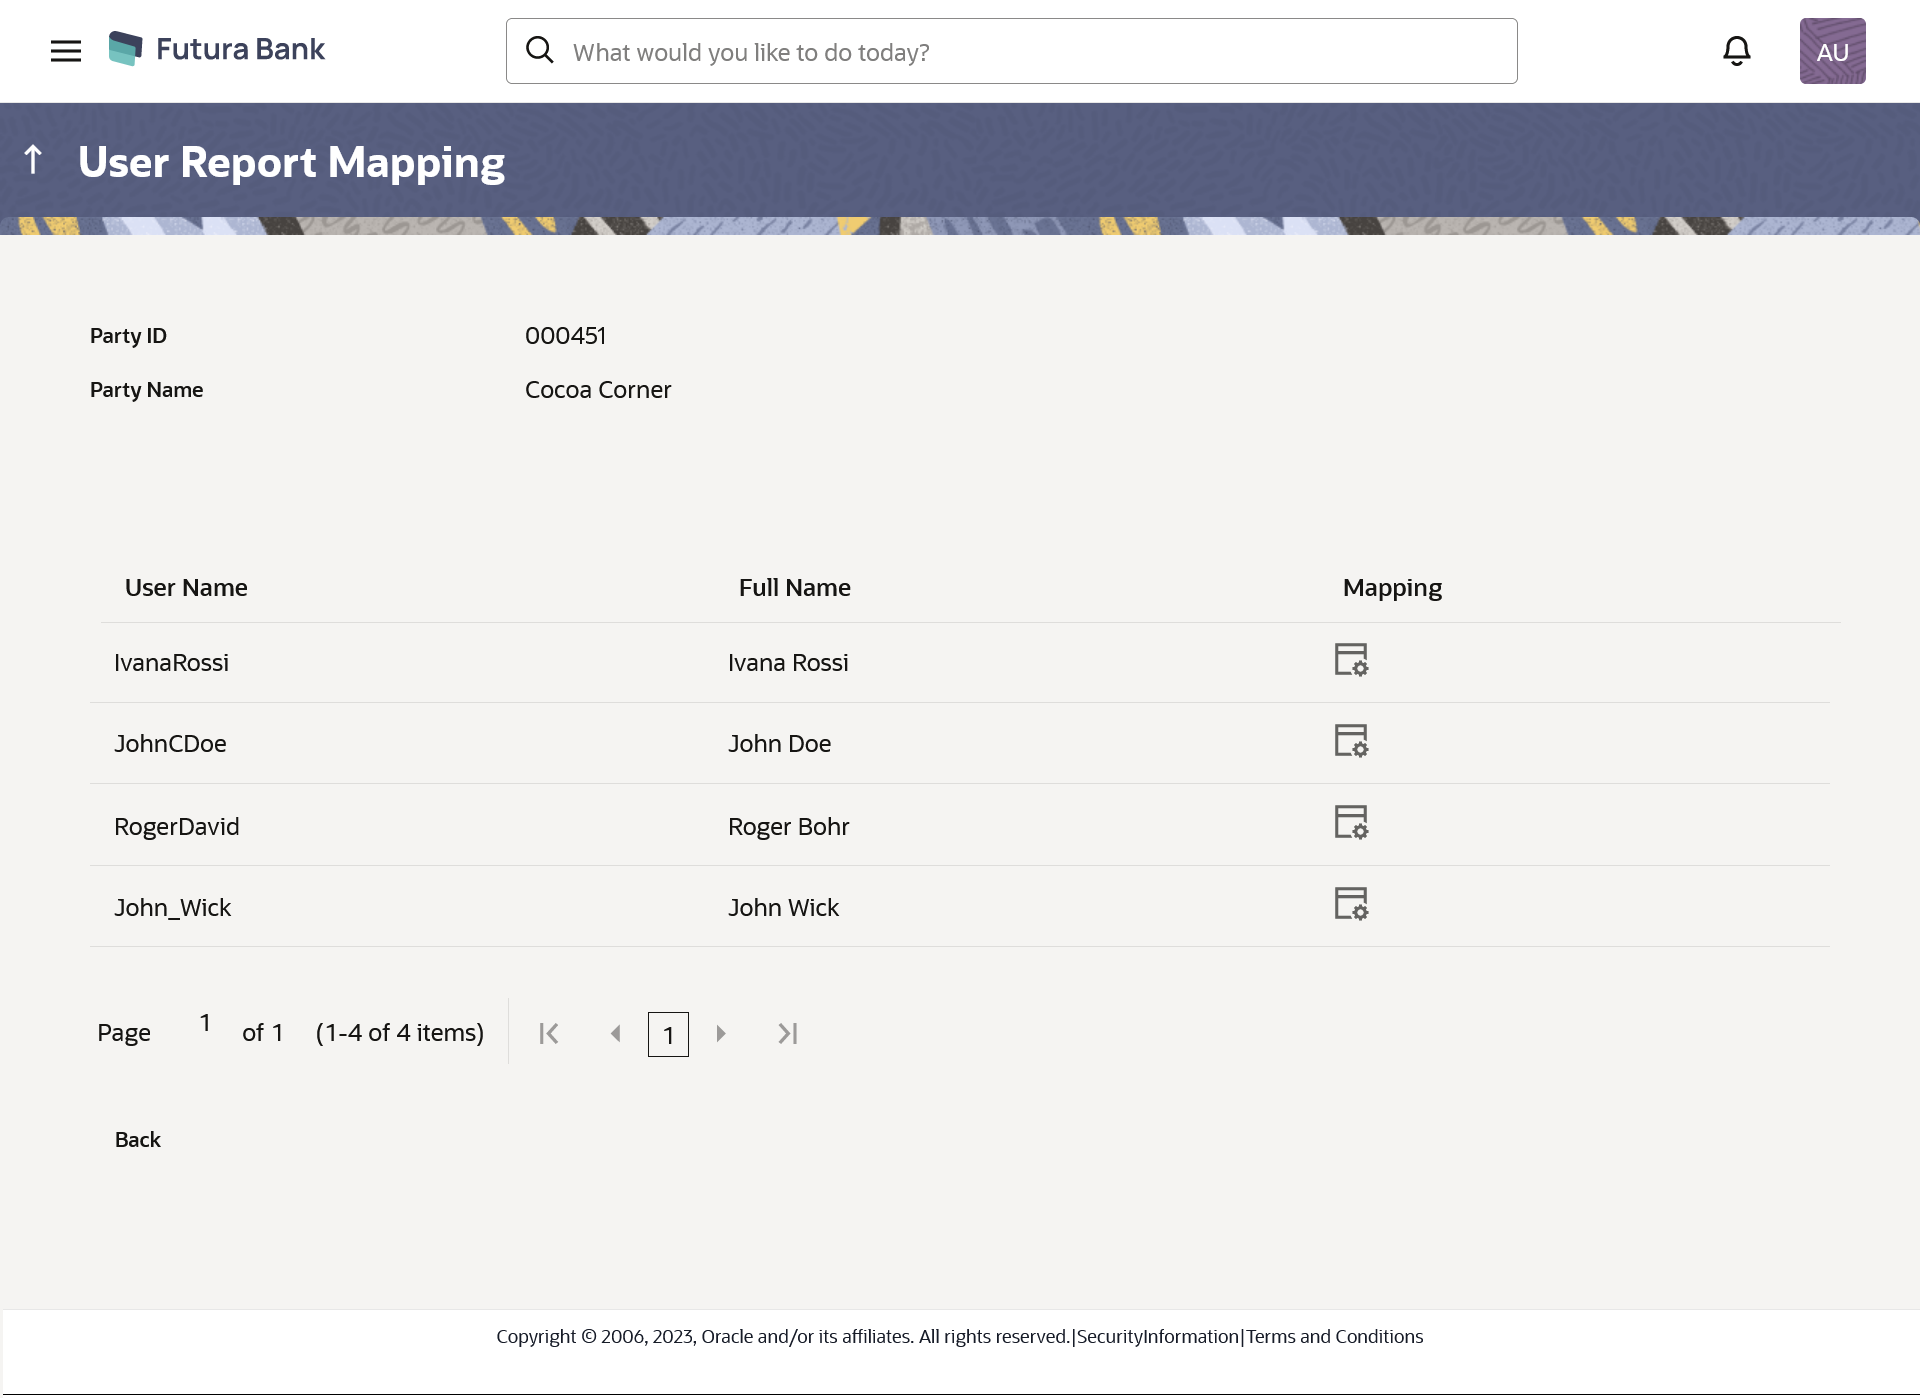Go to next page of results
The image size is (1920, 1398).
click(x=721, y=1034)
